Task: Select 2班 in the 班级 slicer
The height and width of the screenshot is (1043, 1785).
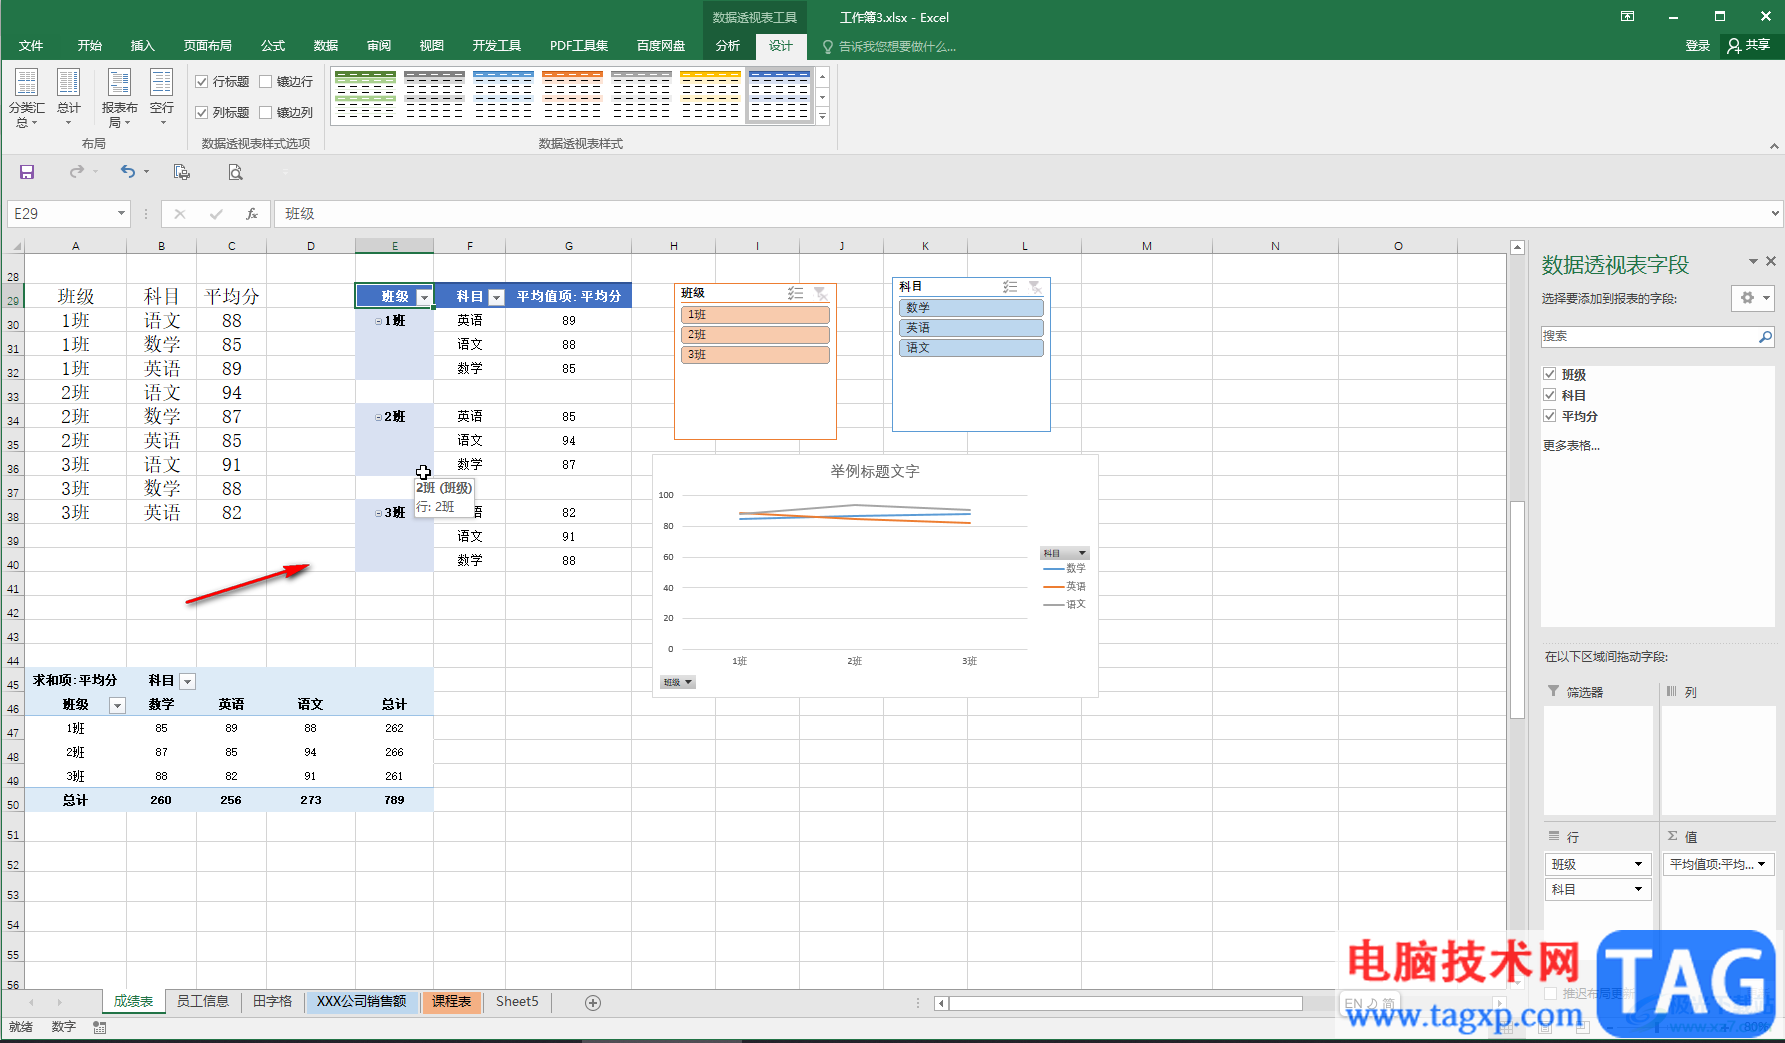Action: [x=755, y=335]
